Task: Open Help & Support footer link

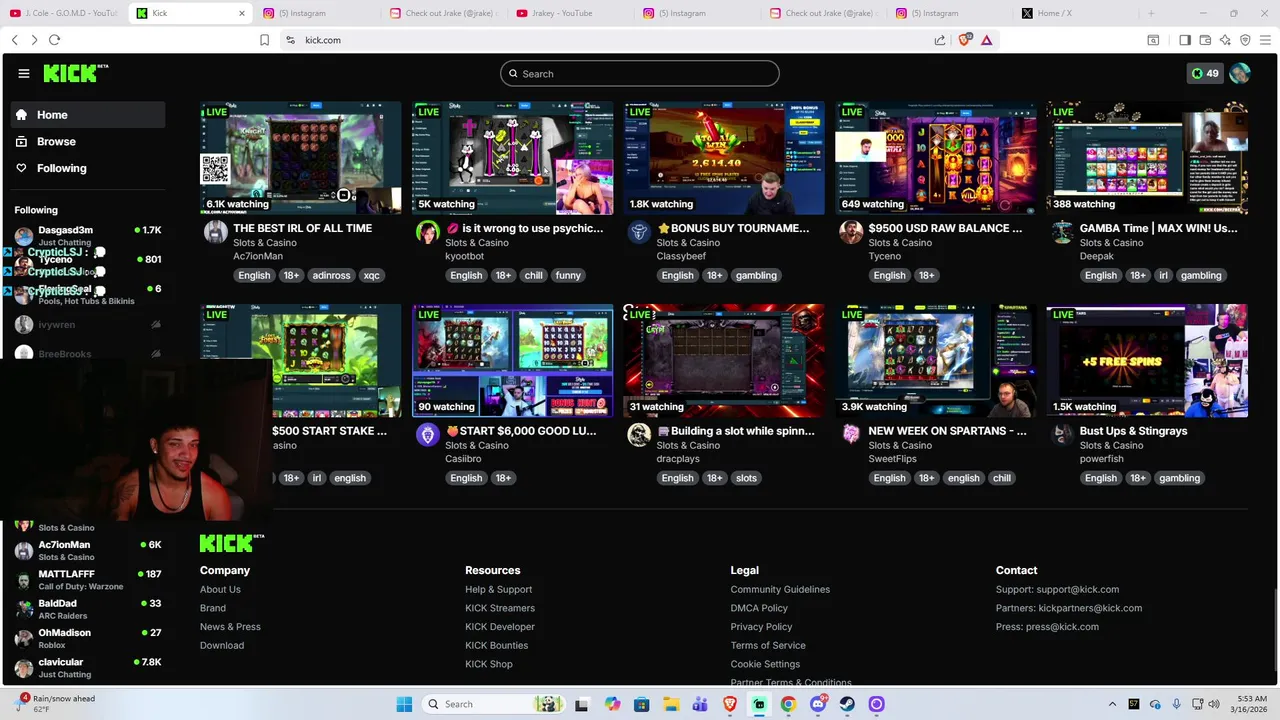Action: click(498, 590)
